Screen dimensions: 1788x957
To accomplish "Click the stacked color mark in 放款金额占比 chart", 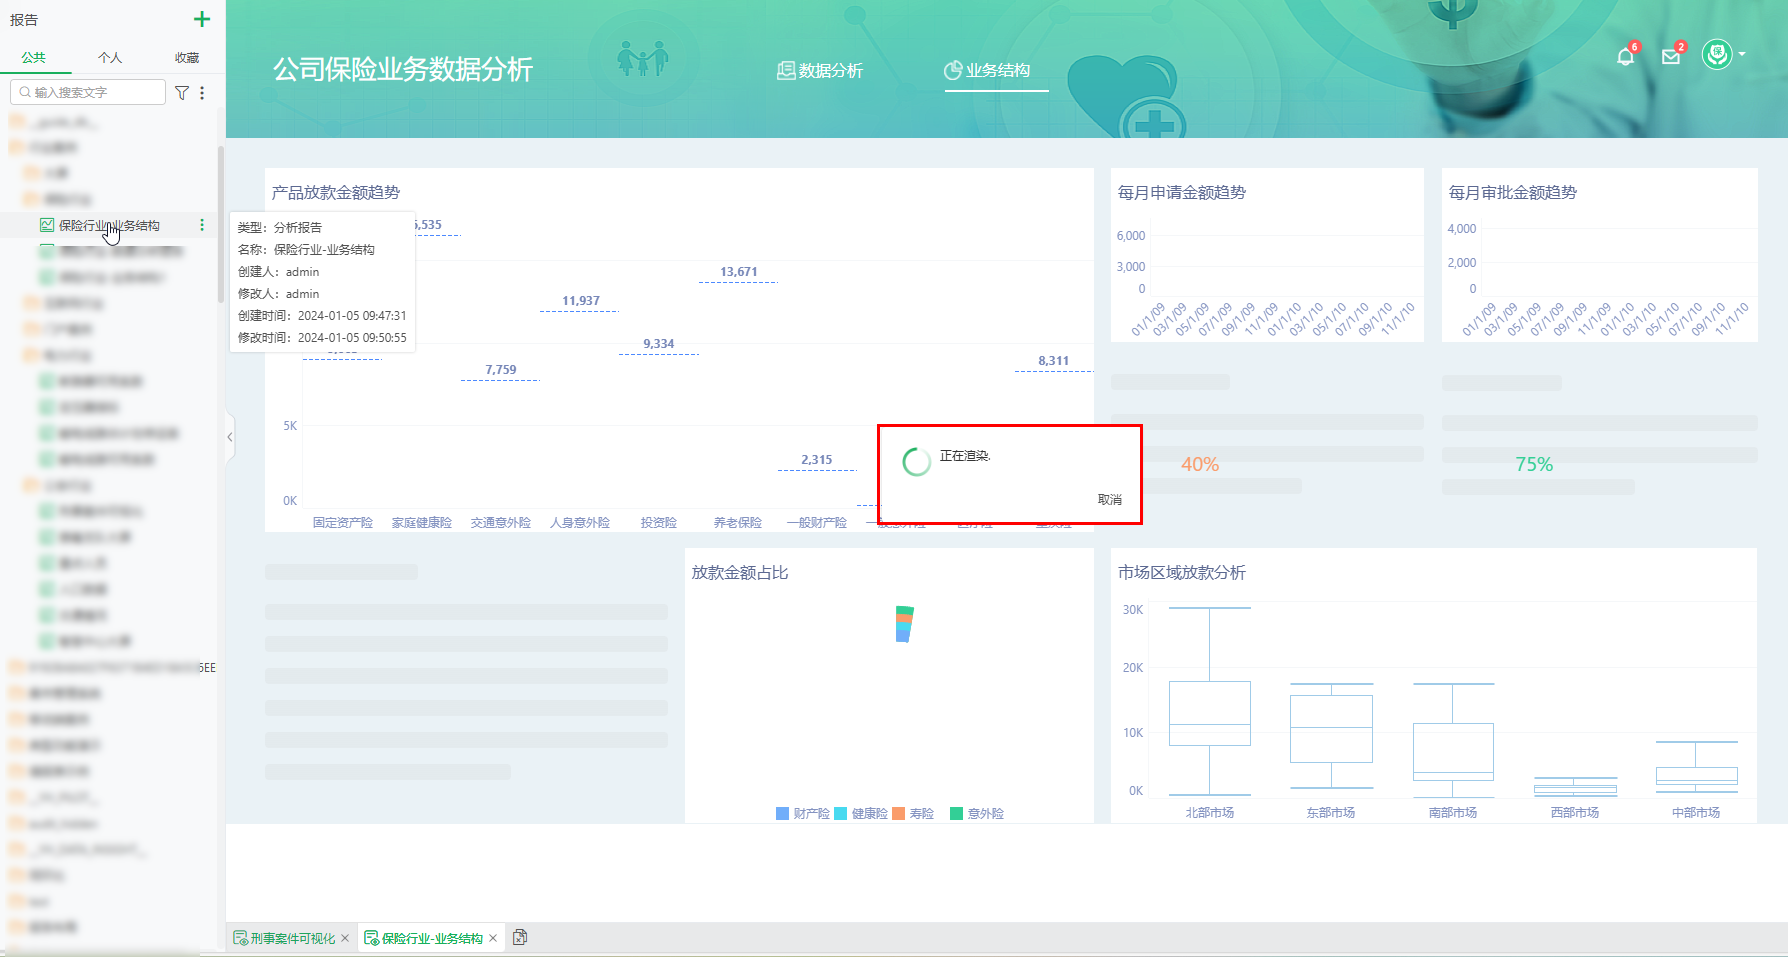I will pyautogui.click(x=904, y=624).
